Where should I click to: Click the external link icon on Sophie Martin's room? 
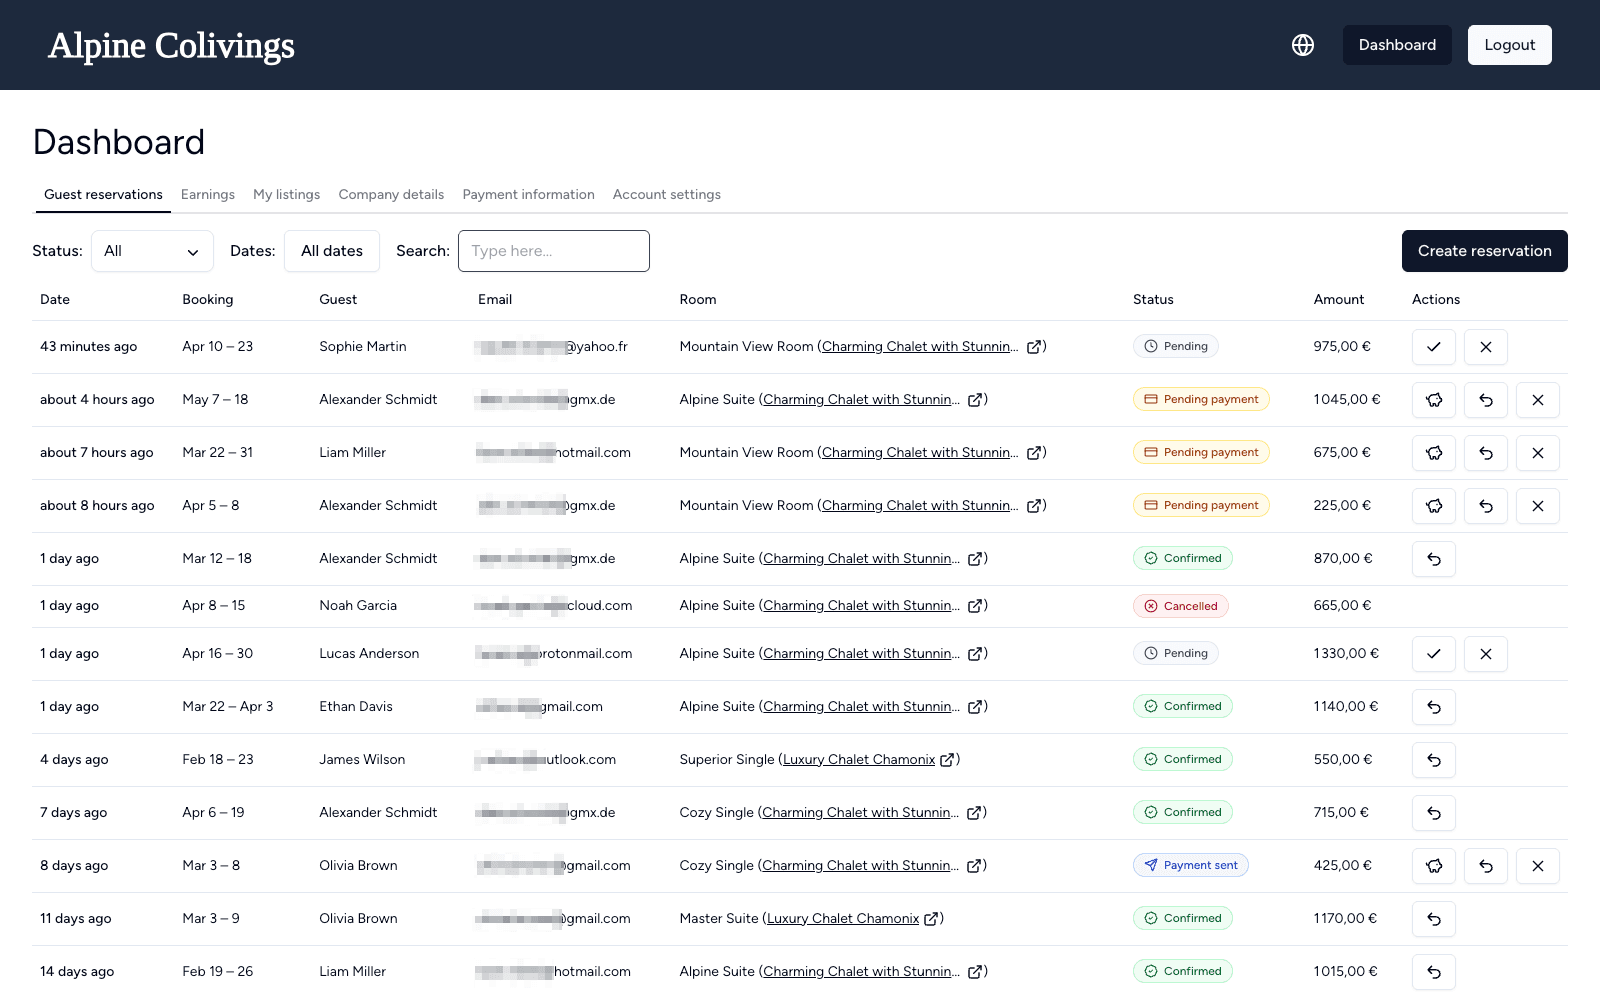1037,346
